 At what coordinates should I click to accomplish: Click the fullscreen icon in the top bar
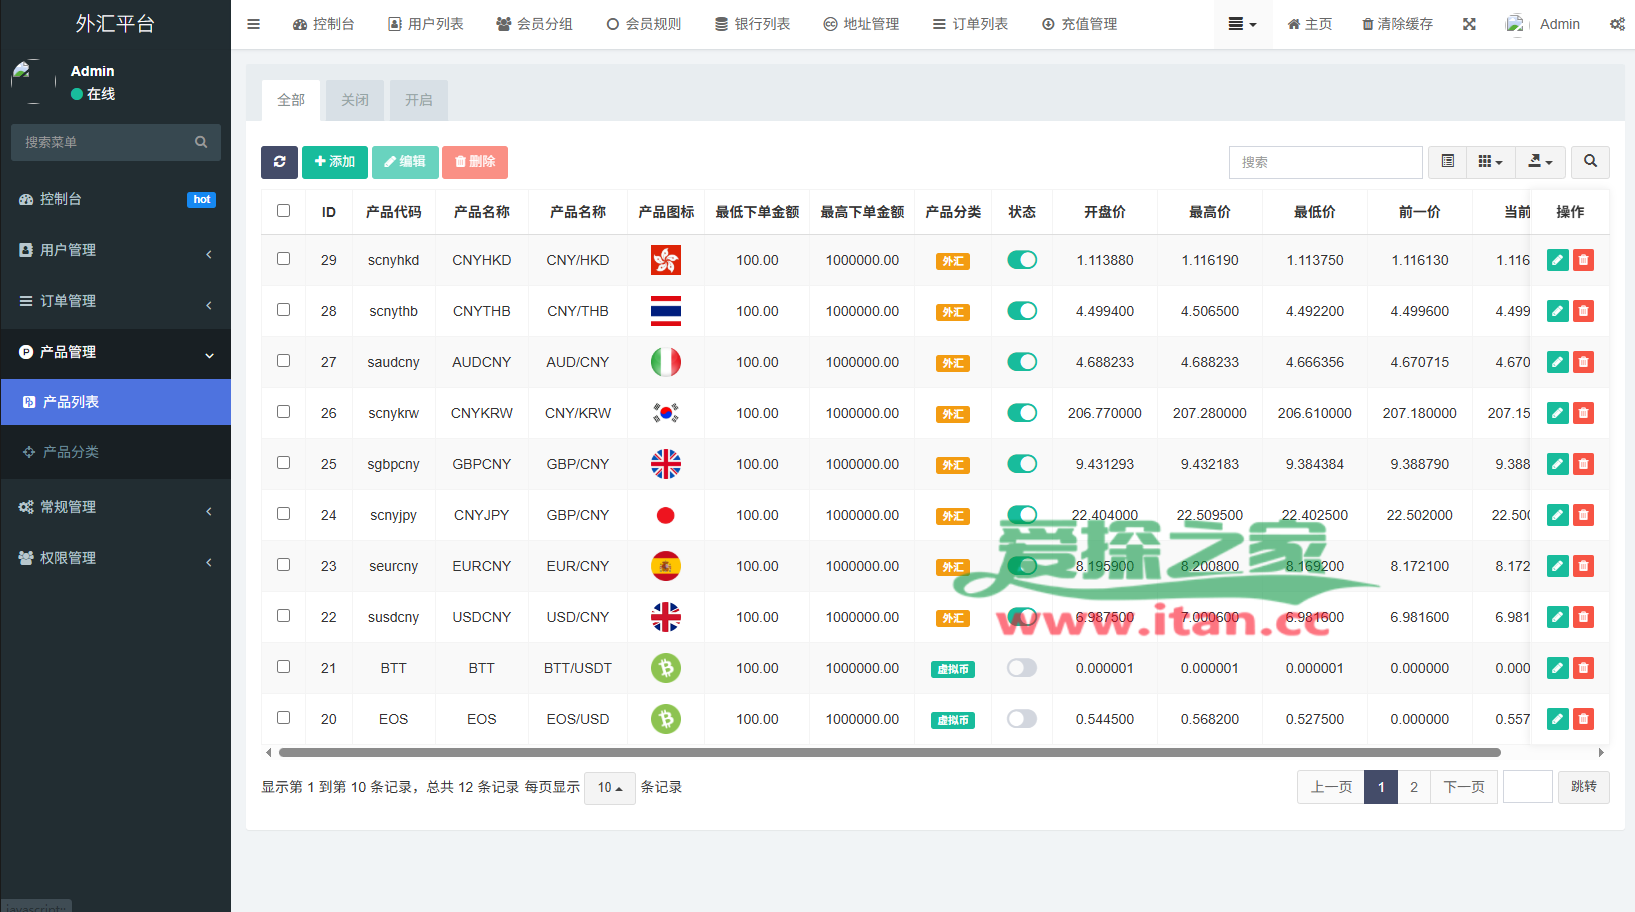1469,24
